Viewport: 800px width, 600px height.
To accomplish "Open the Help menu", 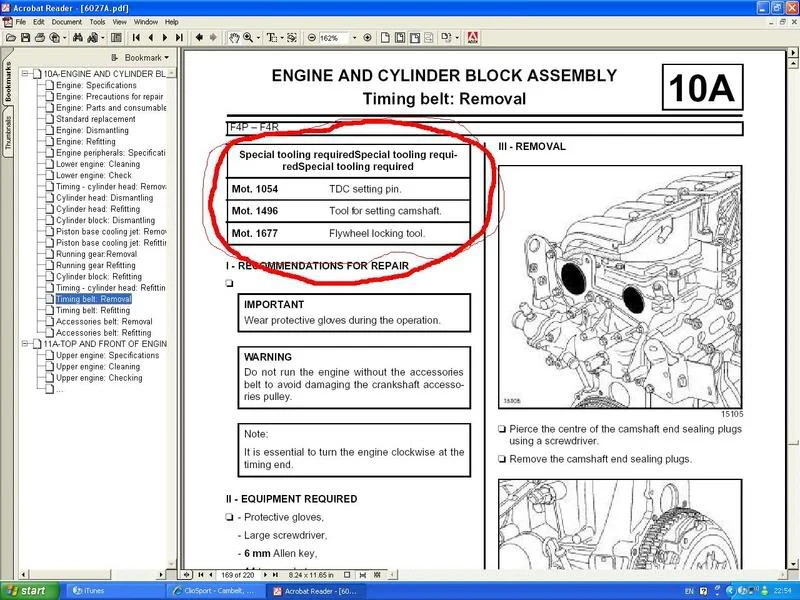I will pyautogui.click(x=171, y=22).
